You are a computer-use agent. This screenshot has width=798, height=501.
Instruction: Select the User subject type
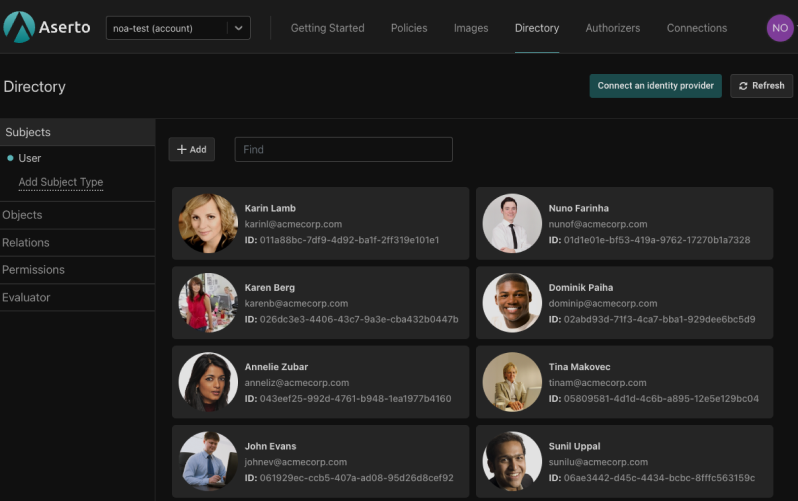[x=30, y=158]
